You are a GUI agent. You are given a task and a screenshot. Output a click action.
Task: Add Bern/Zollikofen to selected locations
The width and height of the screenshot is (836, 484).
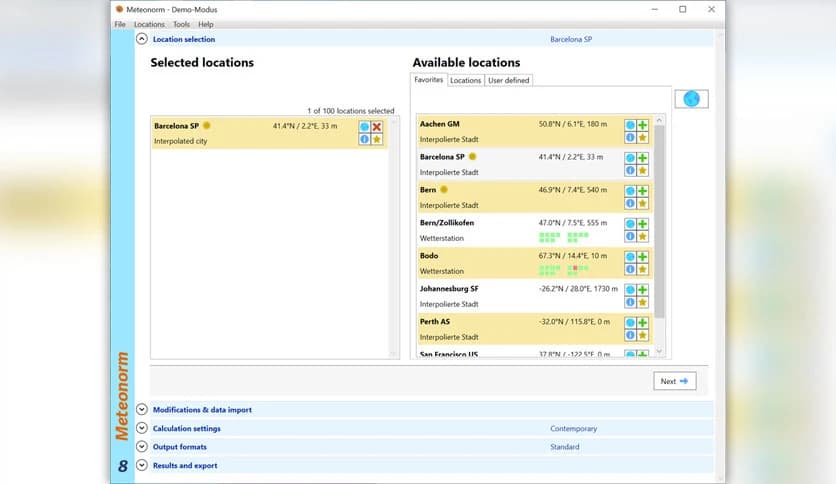642,224
